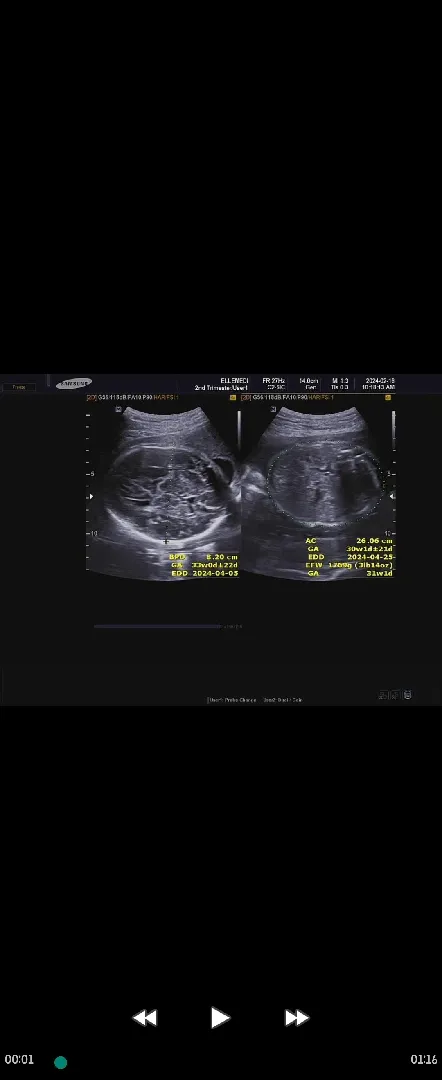This screenshot has height=1080, width=442.
Task: Start playback with the play button
Action: pos(220,1017)
